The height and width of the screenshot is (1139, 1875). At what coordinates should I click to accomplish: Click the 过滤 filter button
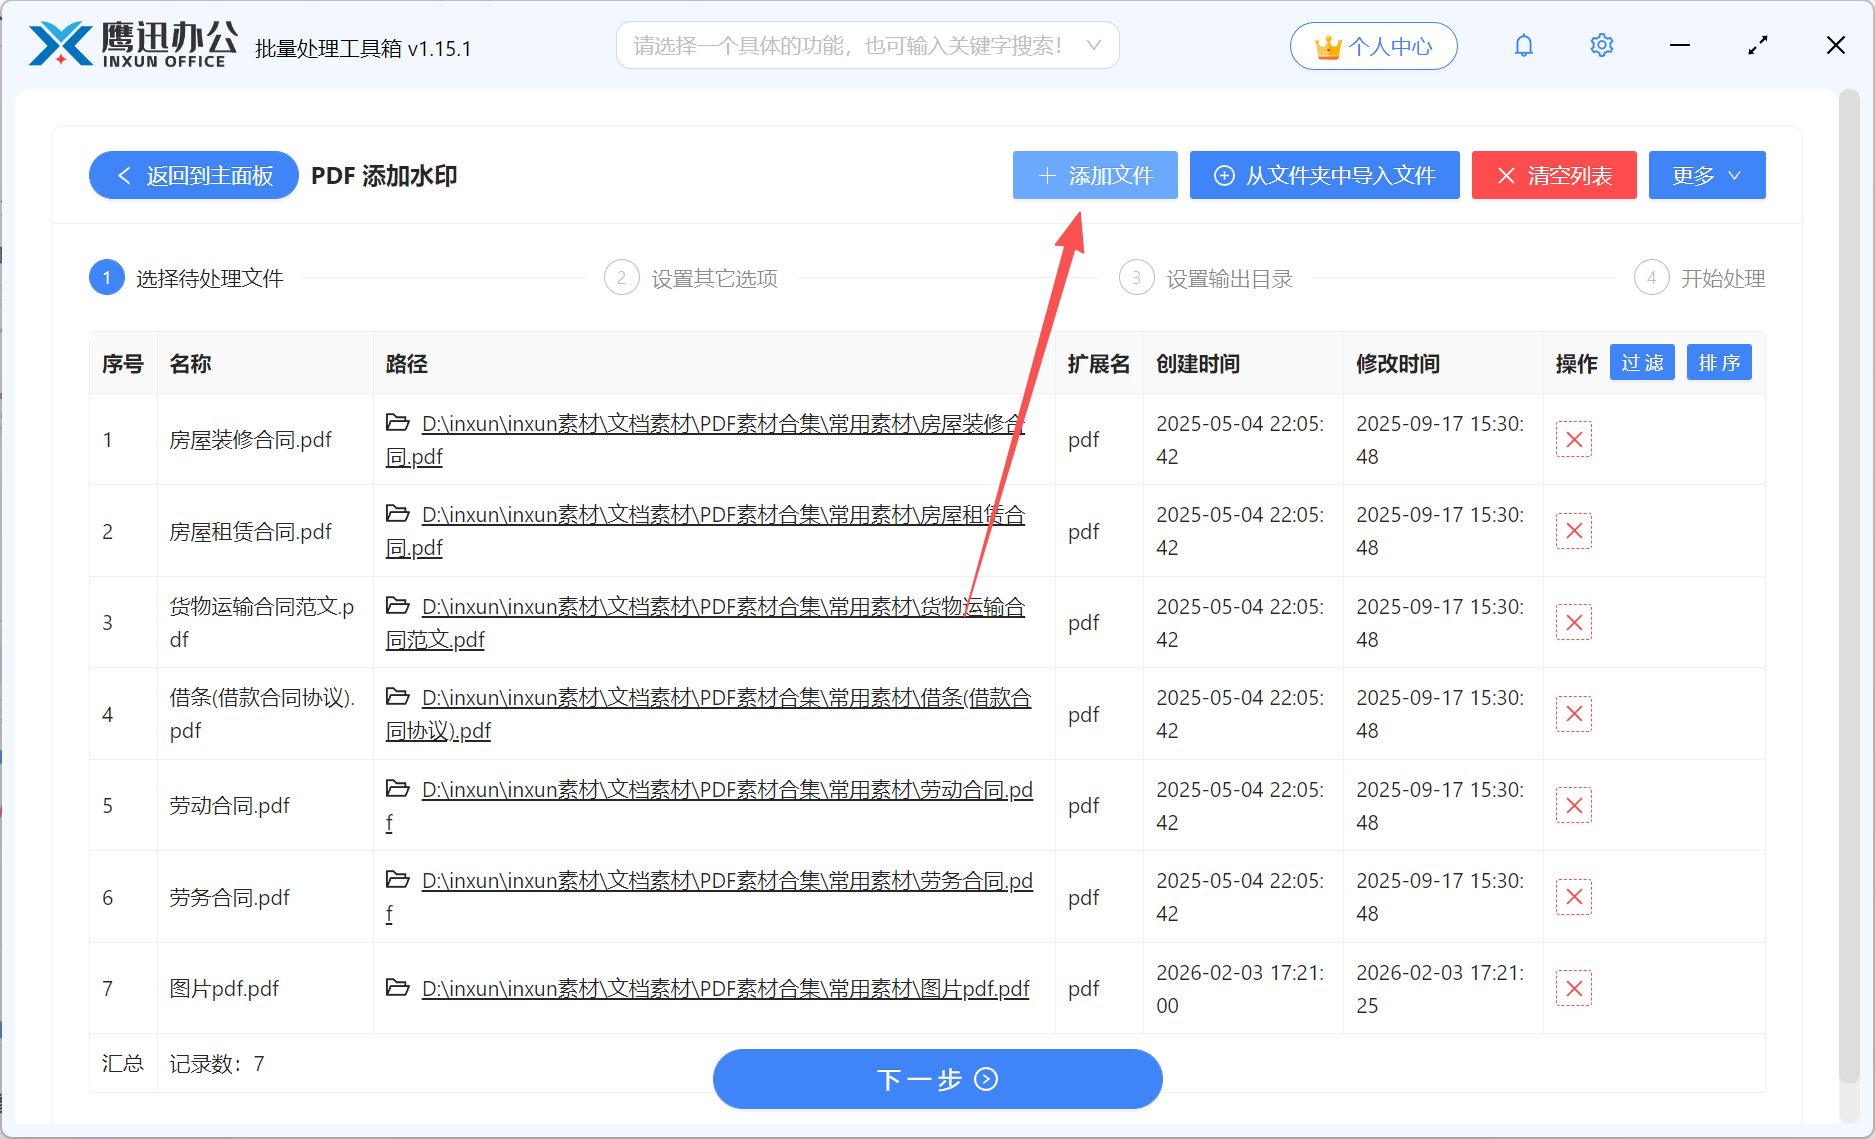click(x=1642, y=363)
